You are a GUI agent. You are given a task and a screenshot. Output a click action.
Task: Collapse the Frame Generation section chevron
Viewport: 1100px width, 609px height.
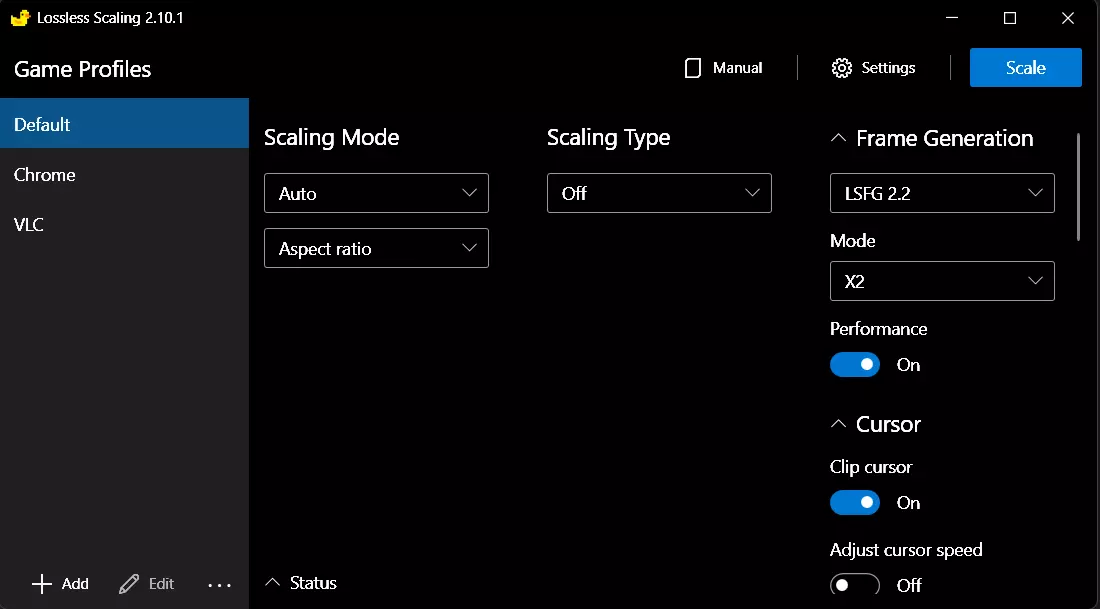coord(839,139)
